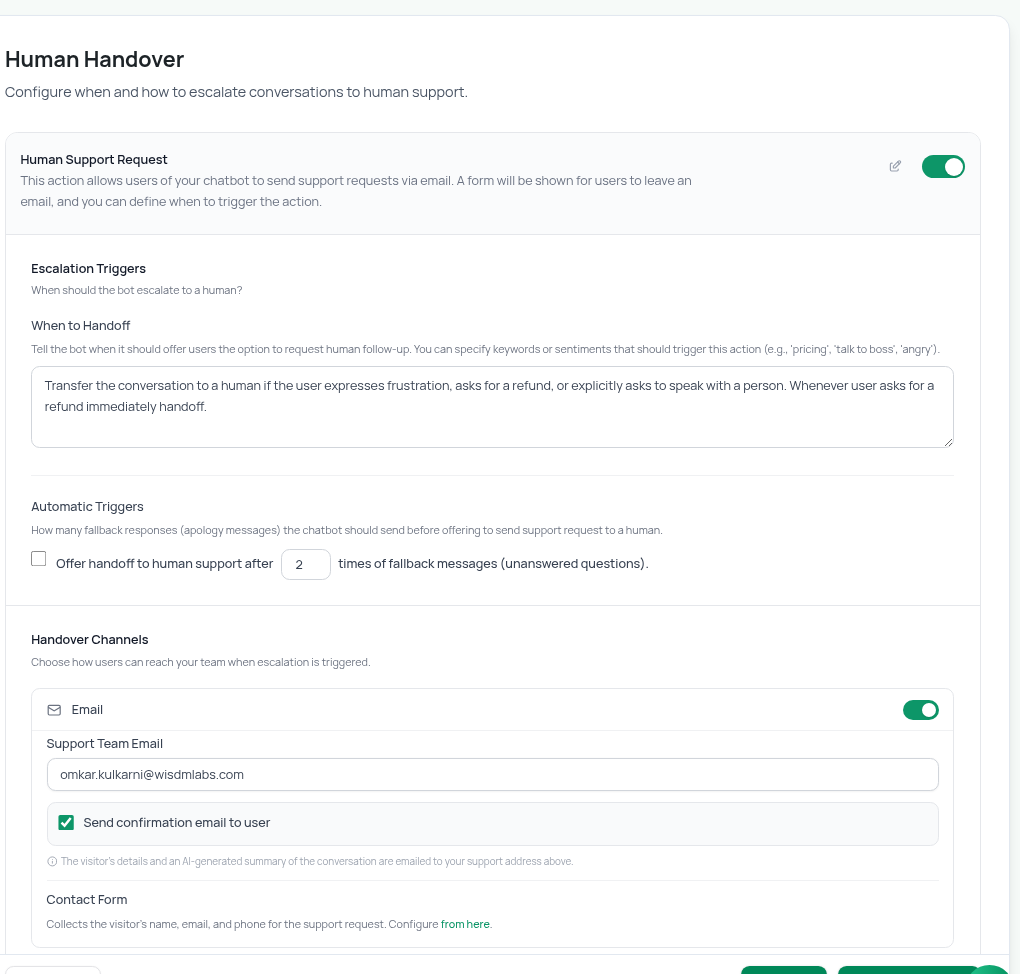The width and height of the screenshot is (1020, 974).
Task: Click the edit pencil icon for Human Support Request
Action: click(x=895, y=167)
